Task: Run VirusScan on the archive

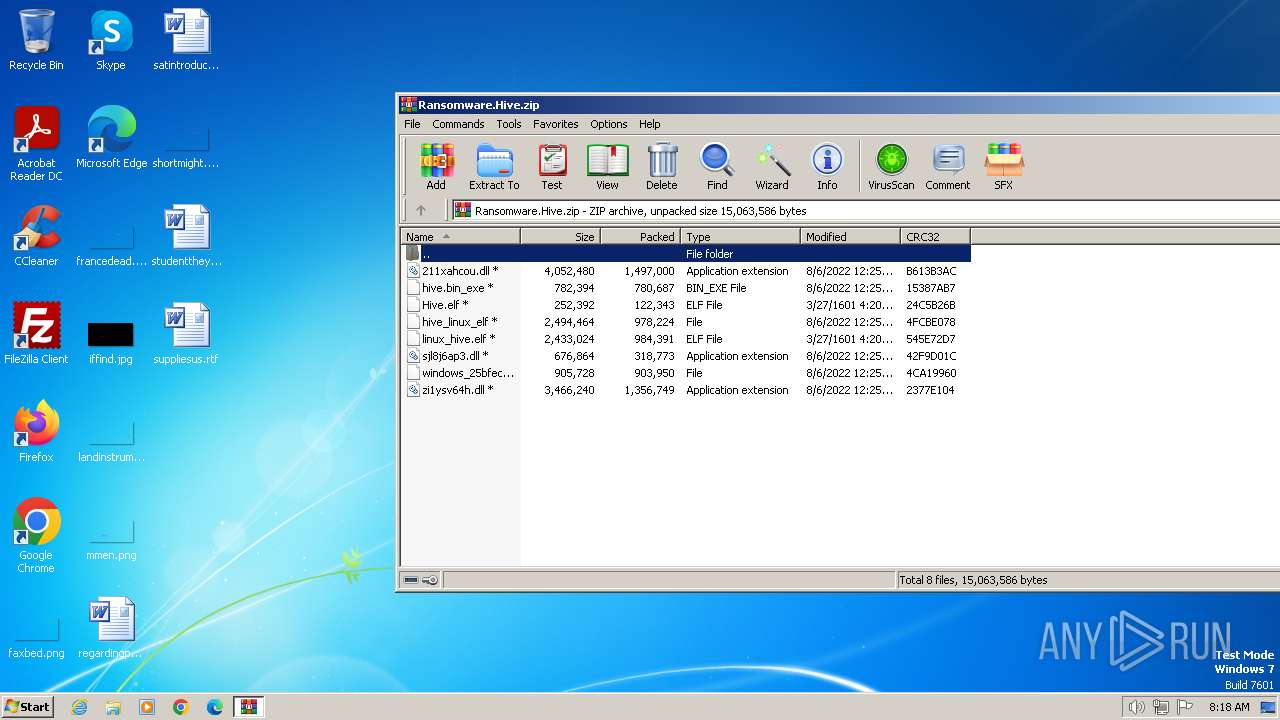Action: [891, 166]
